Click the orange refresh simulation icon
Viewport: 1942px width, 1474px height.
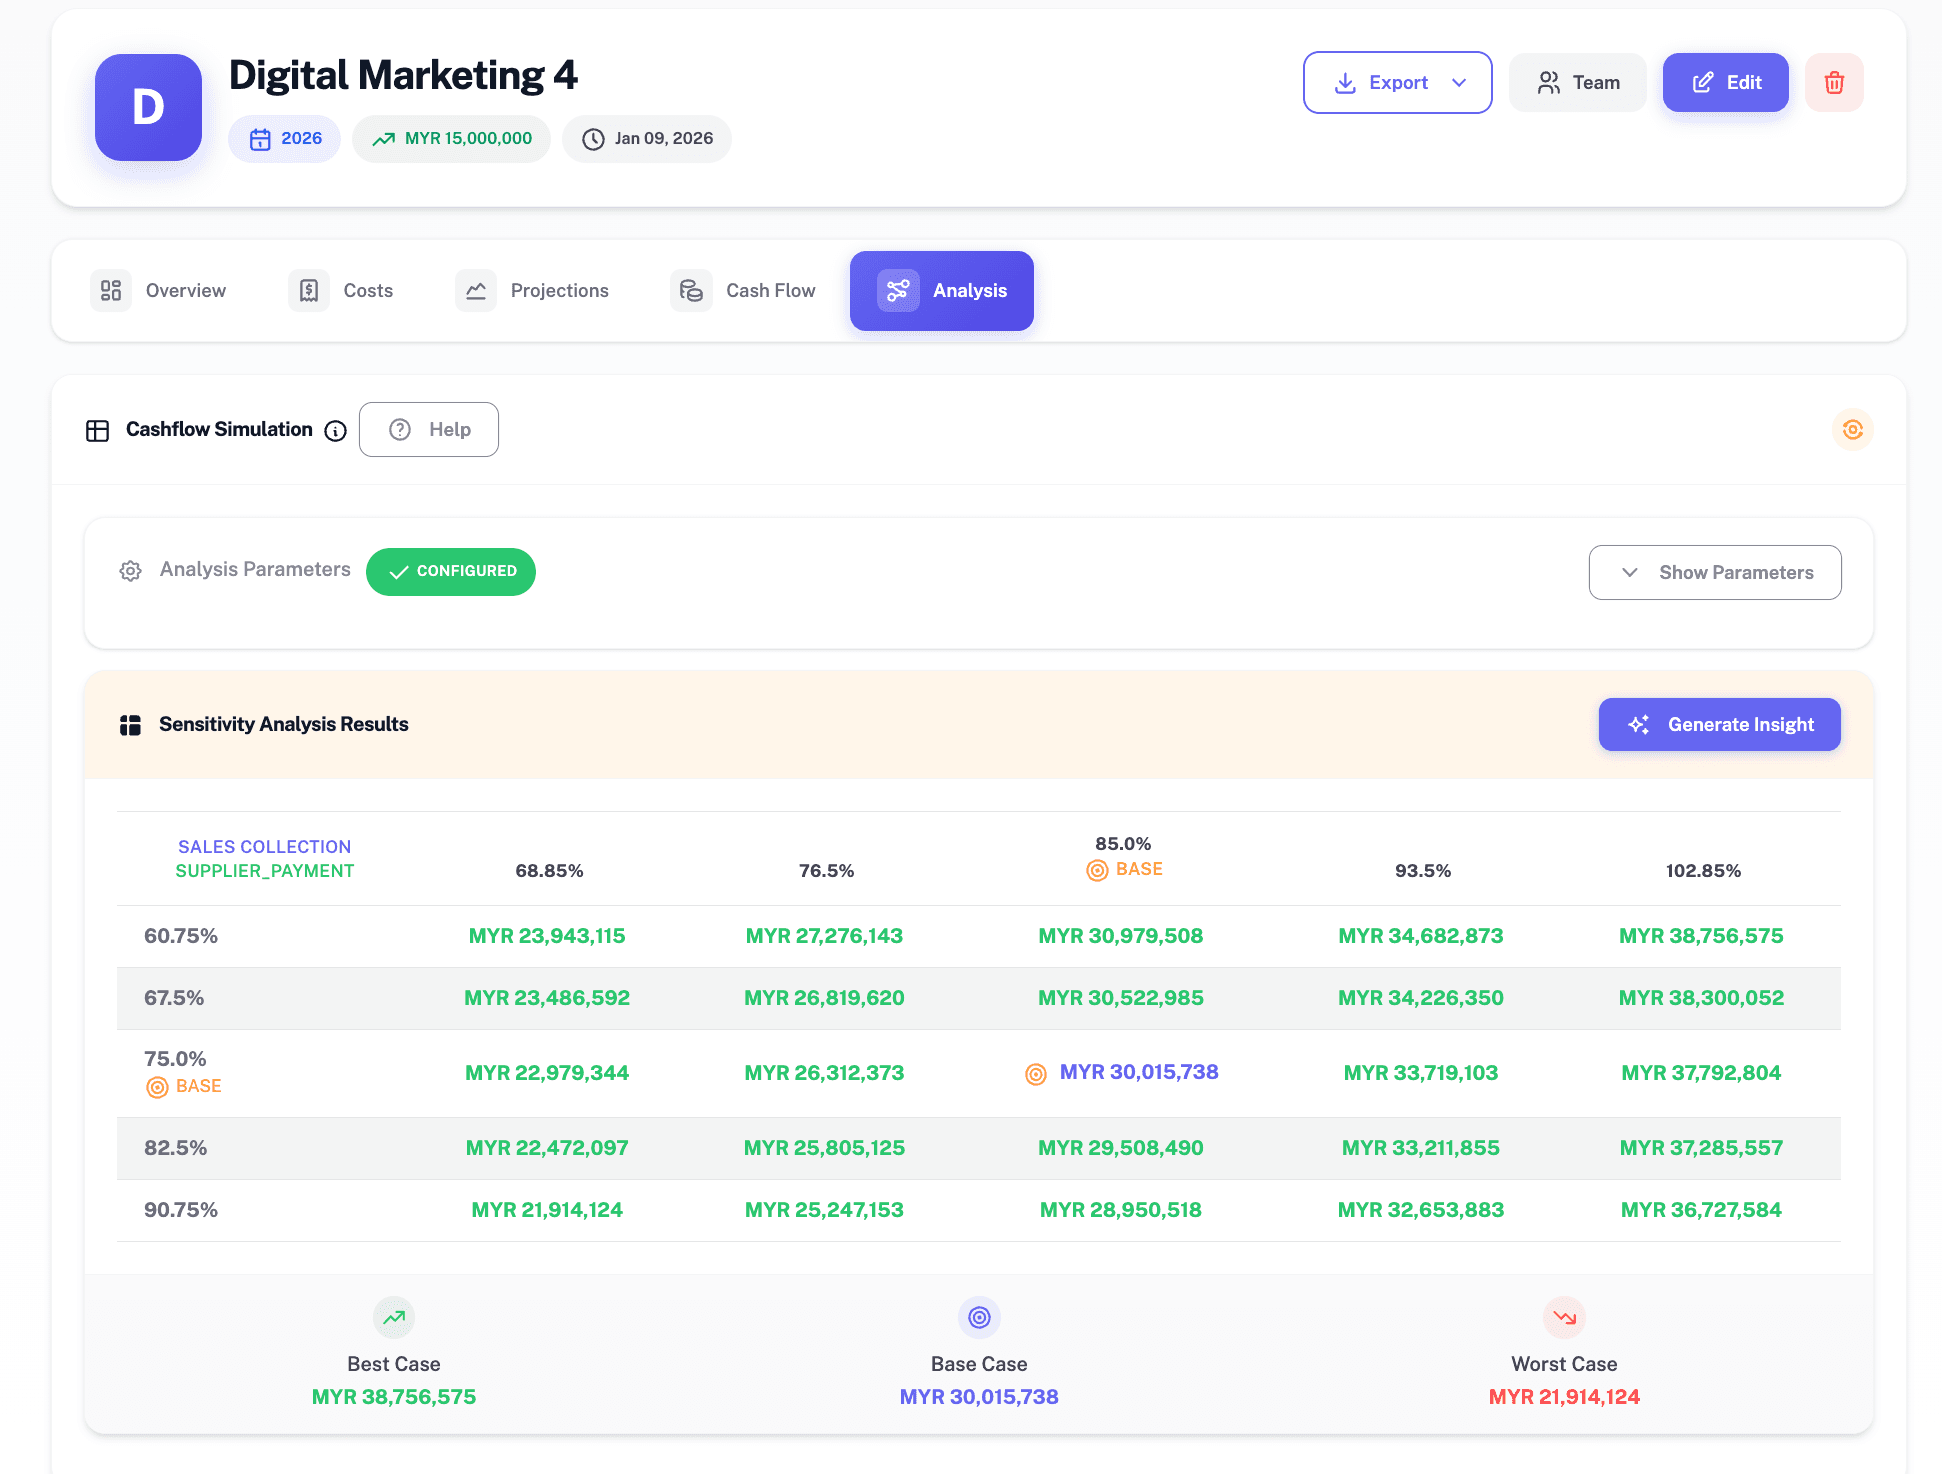1852,430
